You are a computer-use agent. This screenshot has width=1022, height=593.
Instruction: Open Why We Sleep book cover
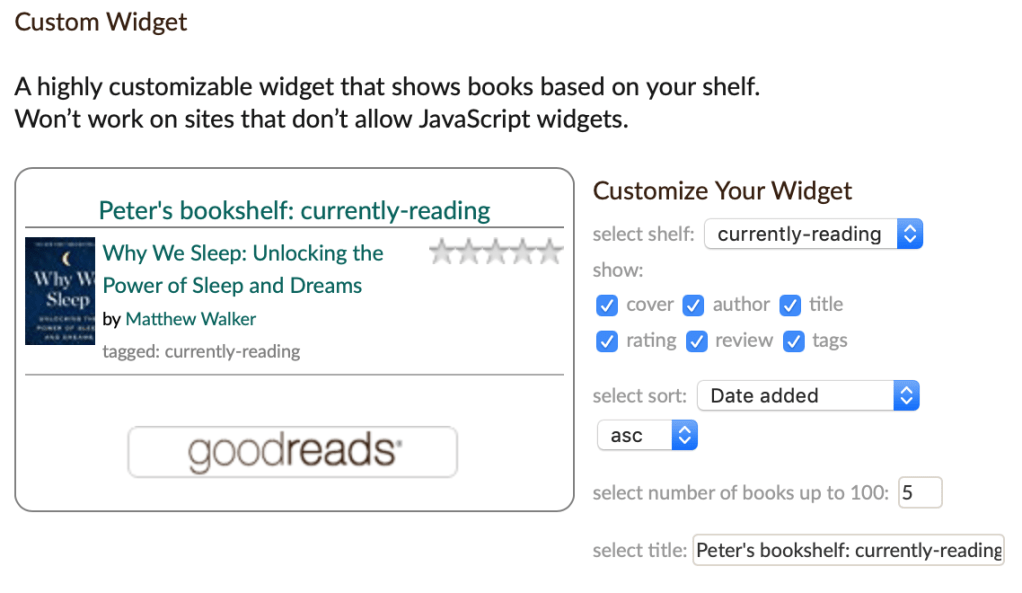point(60,291)
